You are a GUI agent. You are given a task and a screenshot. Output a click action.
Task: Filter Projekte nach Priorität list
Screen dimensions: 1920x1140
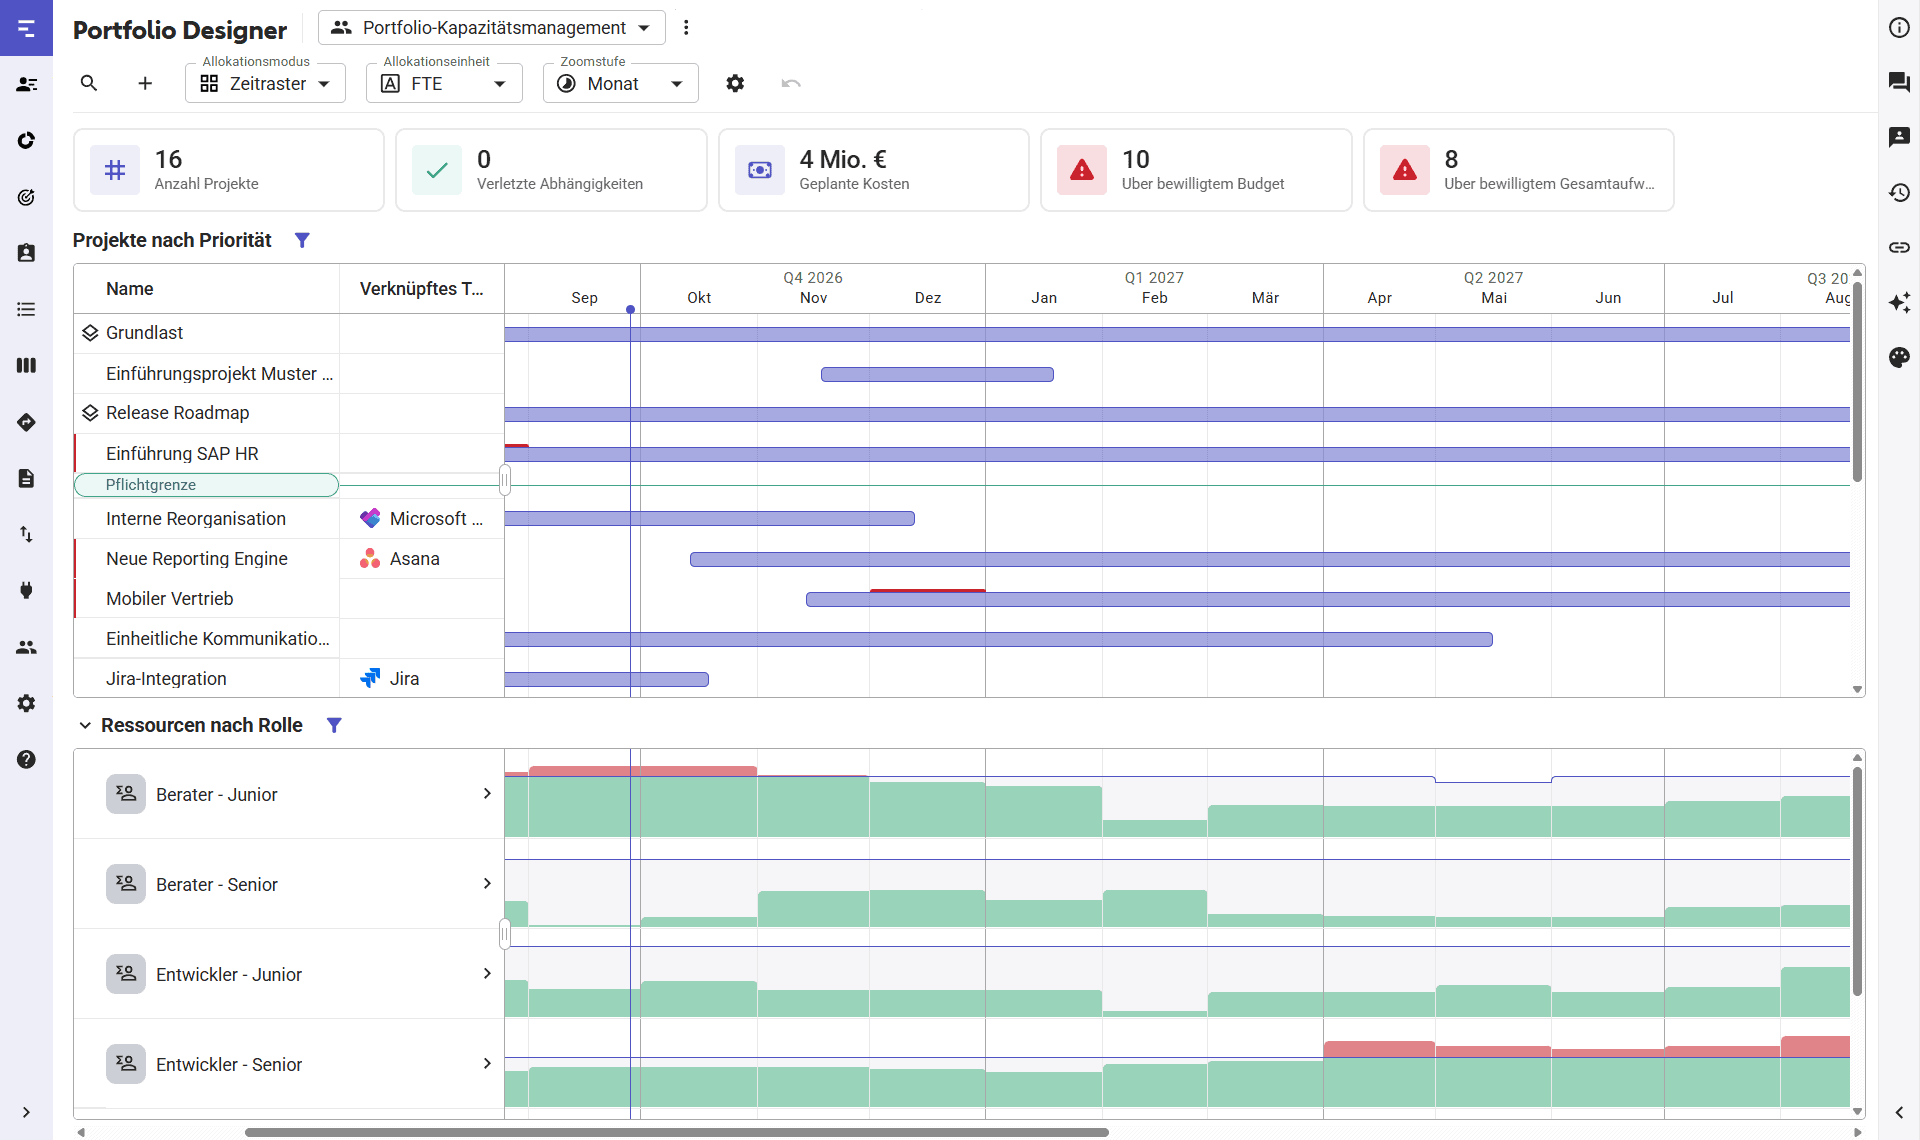(302, 240)
